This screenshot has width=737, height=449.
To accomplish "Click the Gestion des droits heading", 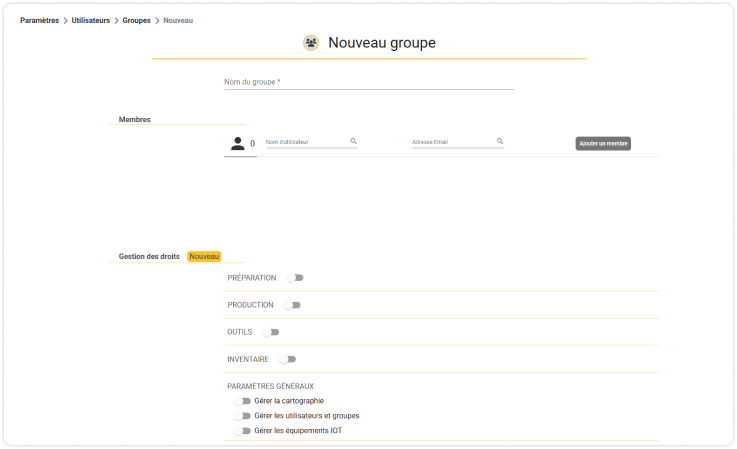I will [149, 256].
